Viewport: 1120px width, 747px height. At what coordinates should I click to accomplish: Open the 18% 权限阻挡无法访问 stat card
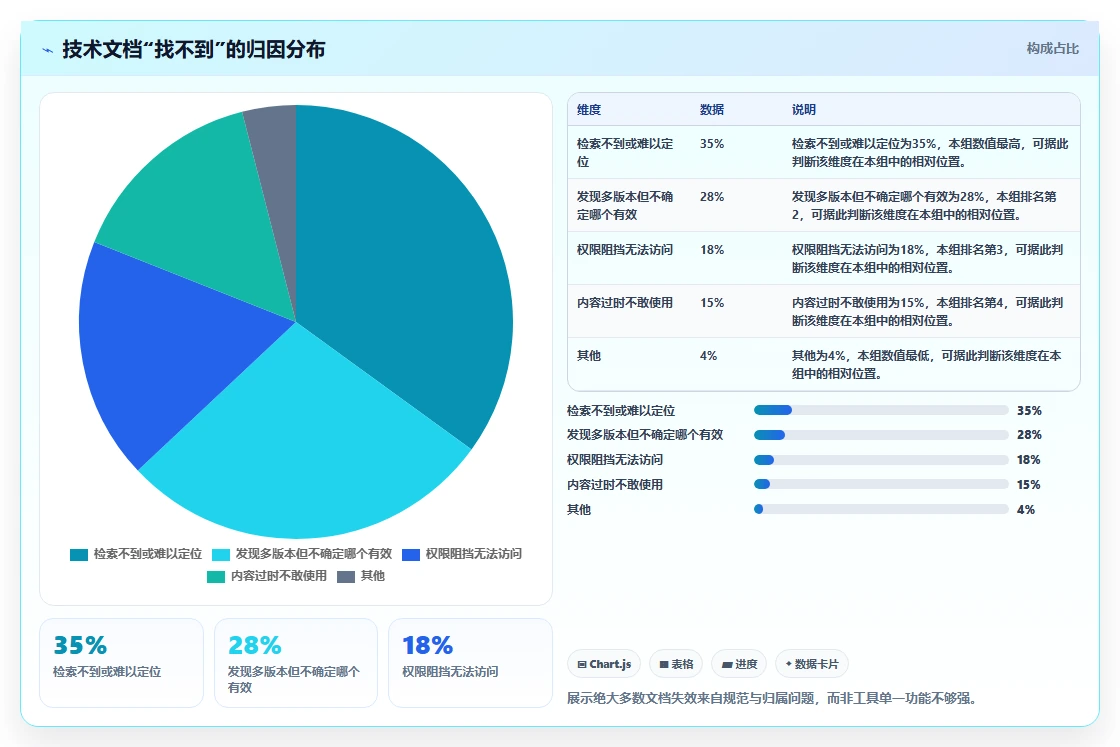(x=470, y=663)
